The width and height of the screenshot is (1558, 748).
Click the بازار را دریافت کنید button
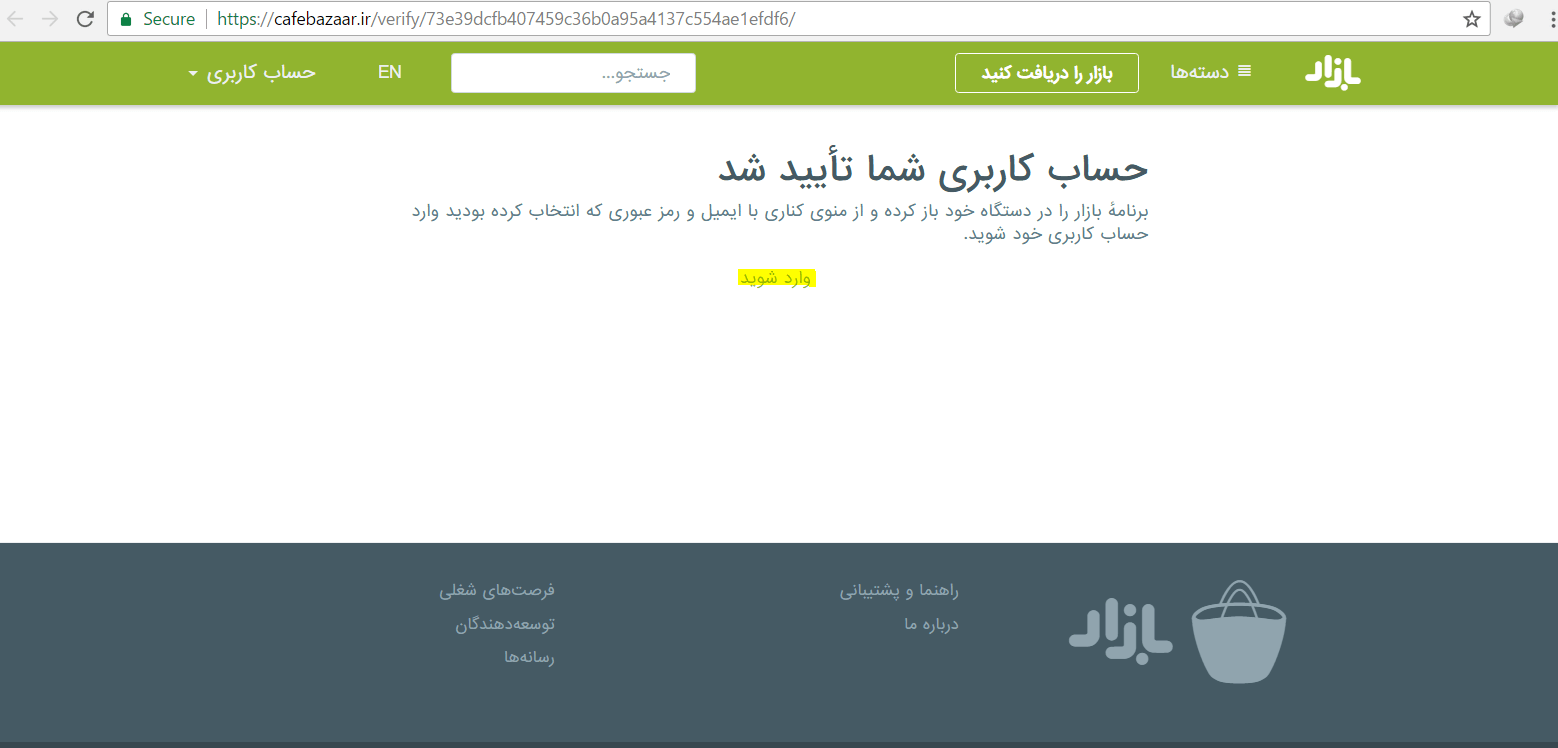coord(1047,73)
